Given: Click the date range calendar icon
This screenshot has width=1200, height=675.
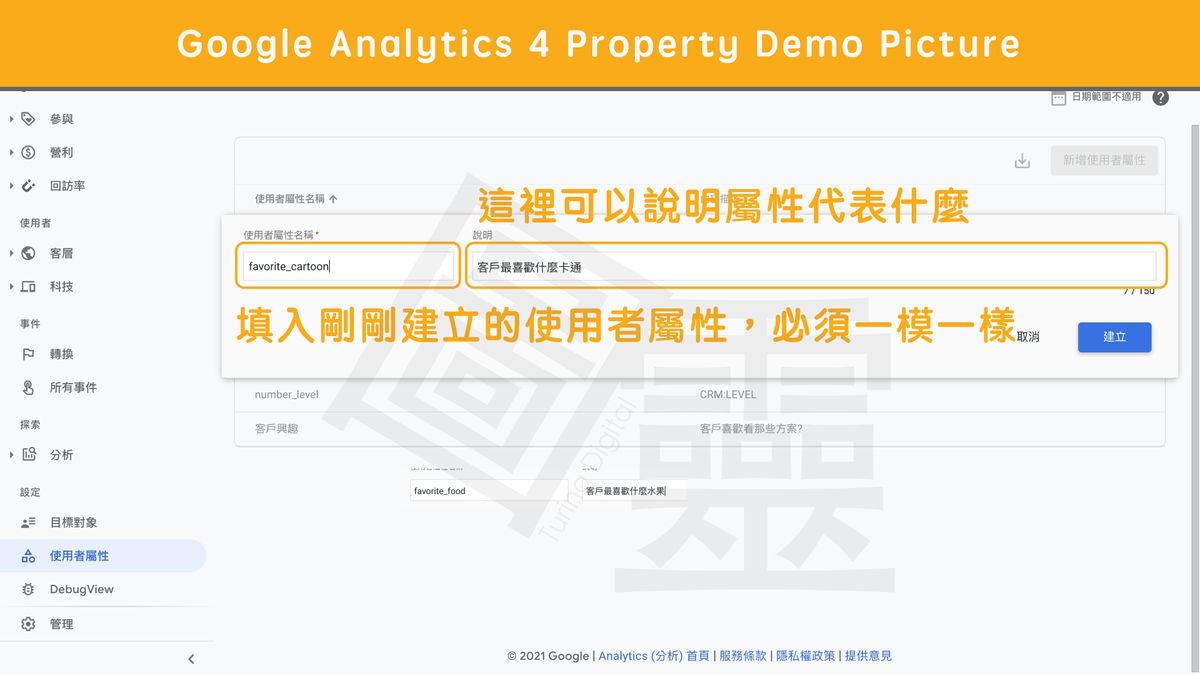Looking at the screenshot, I should coord(1058,97).
